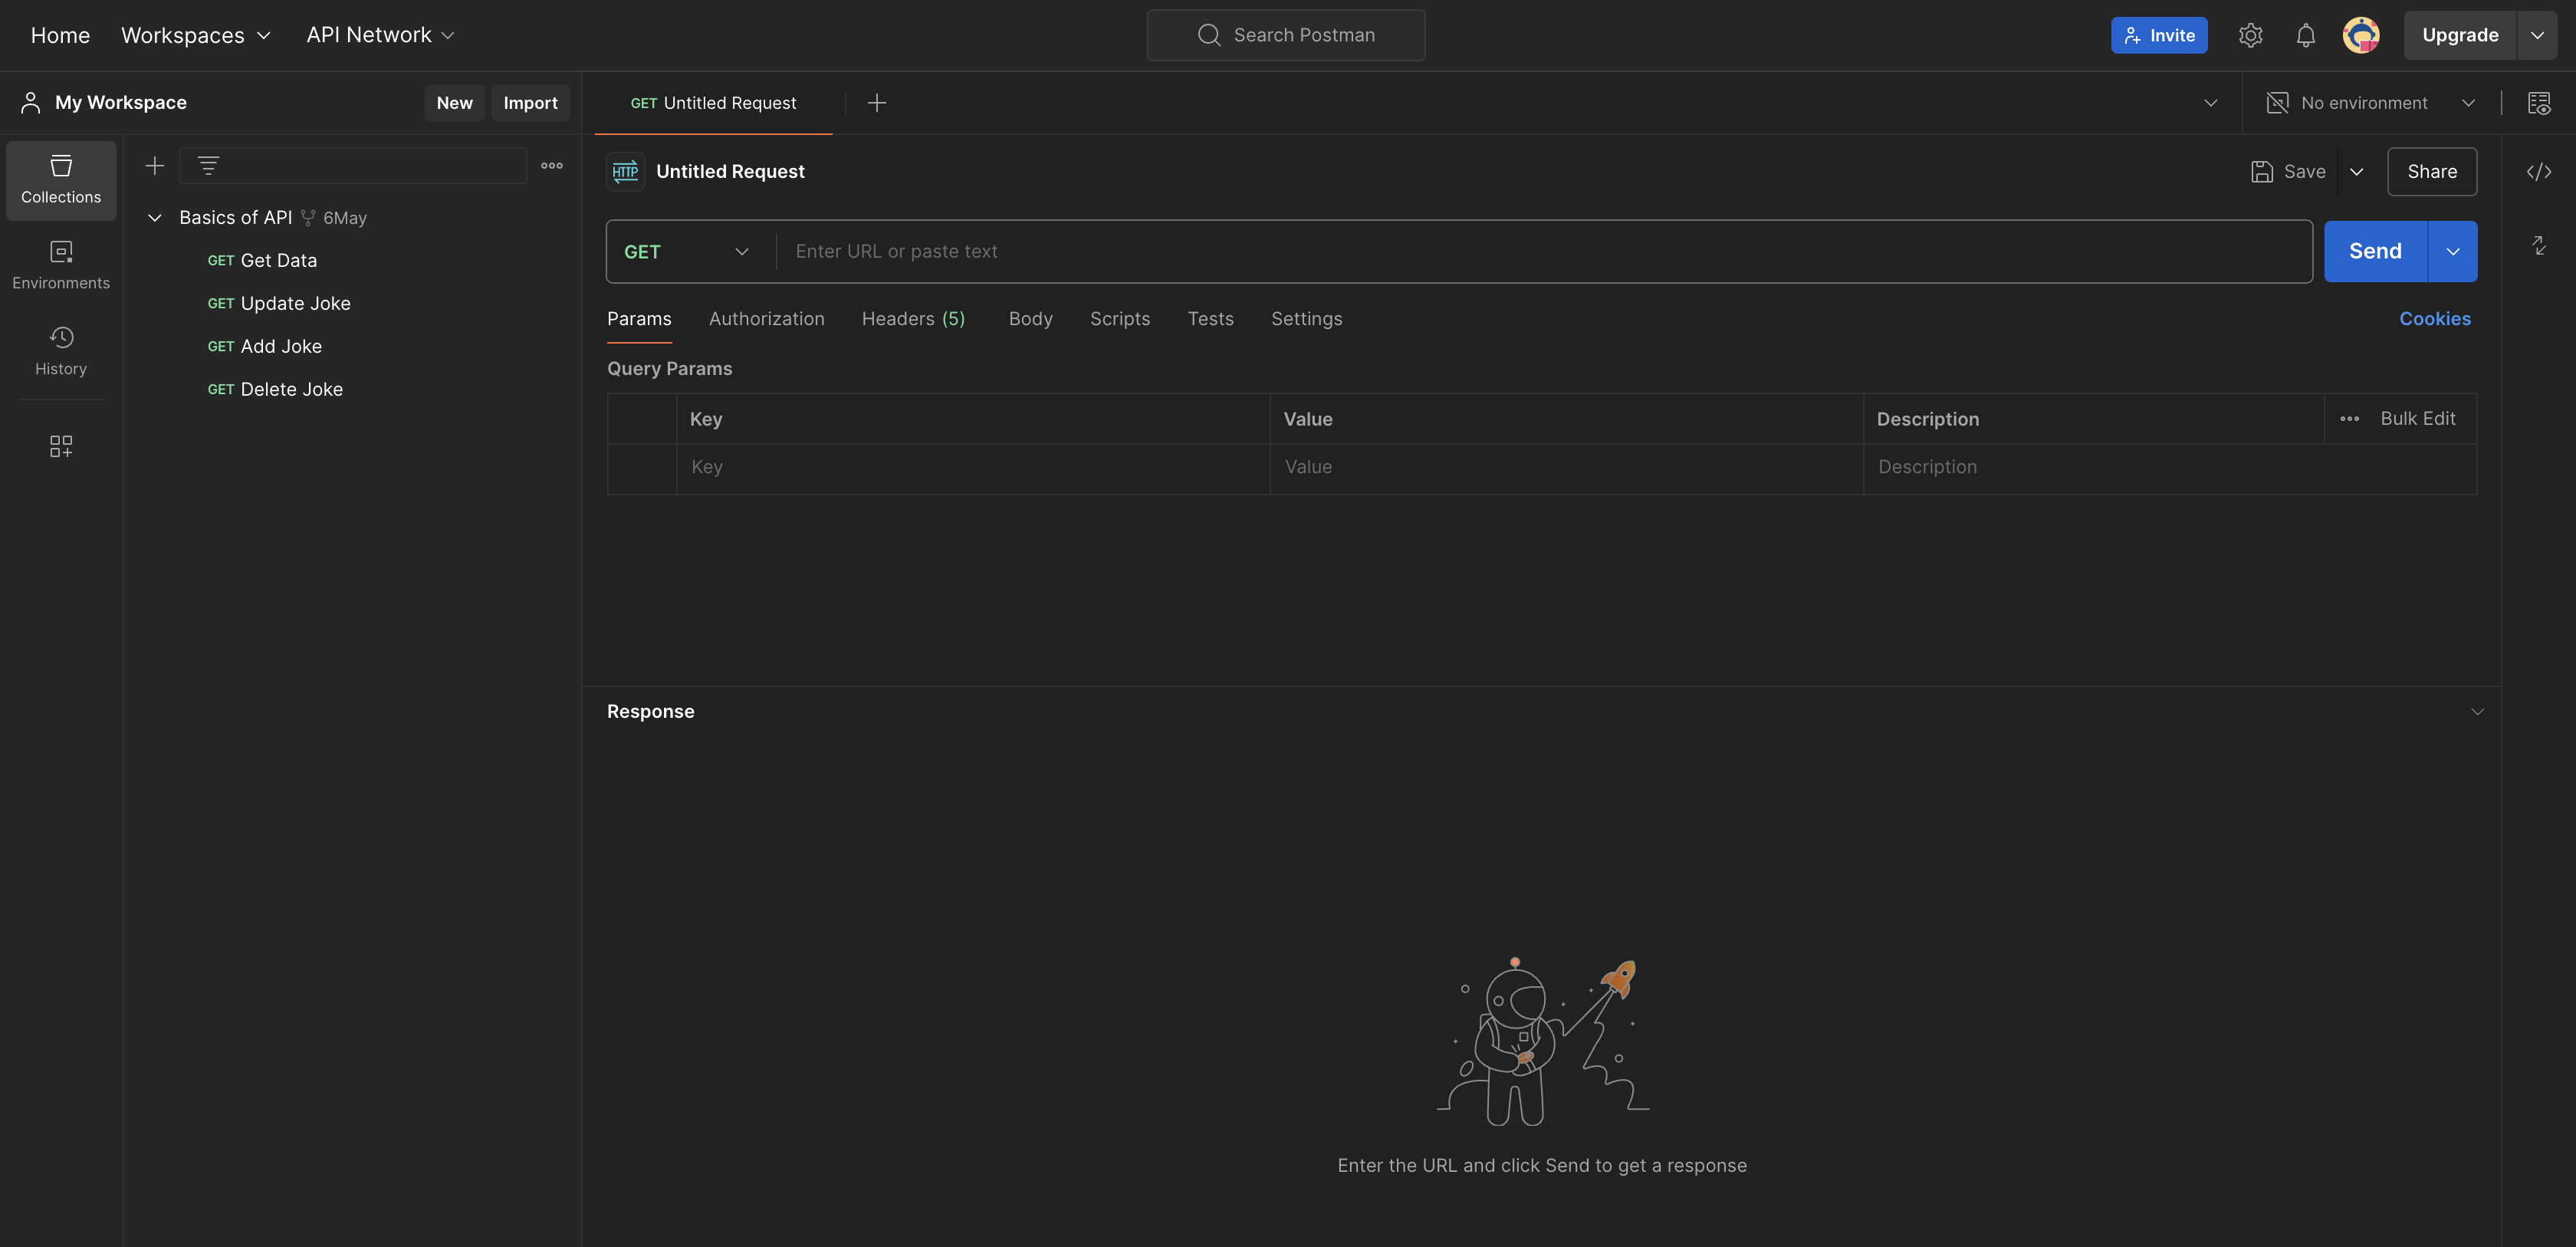The image size is (2576, 1247).
Task: Open the Environments sidebar panel
Action: [x=61, y=265]
